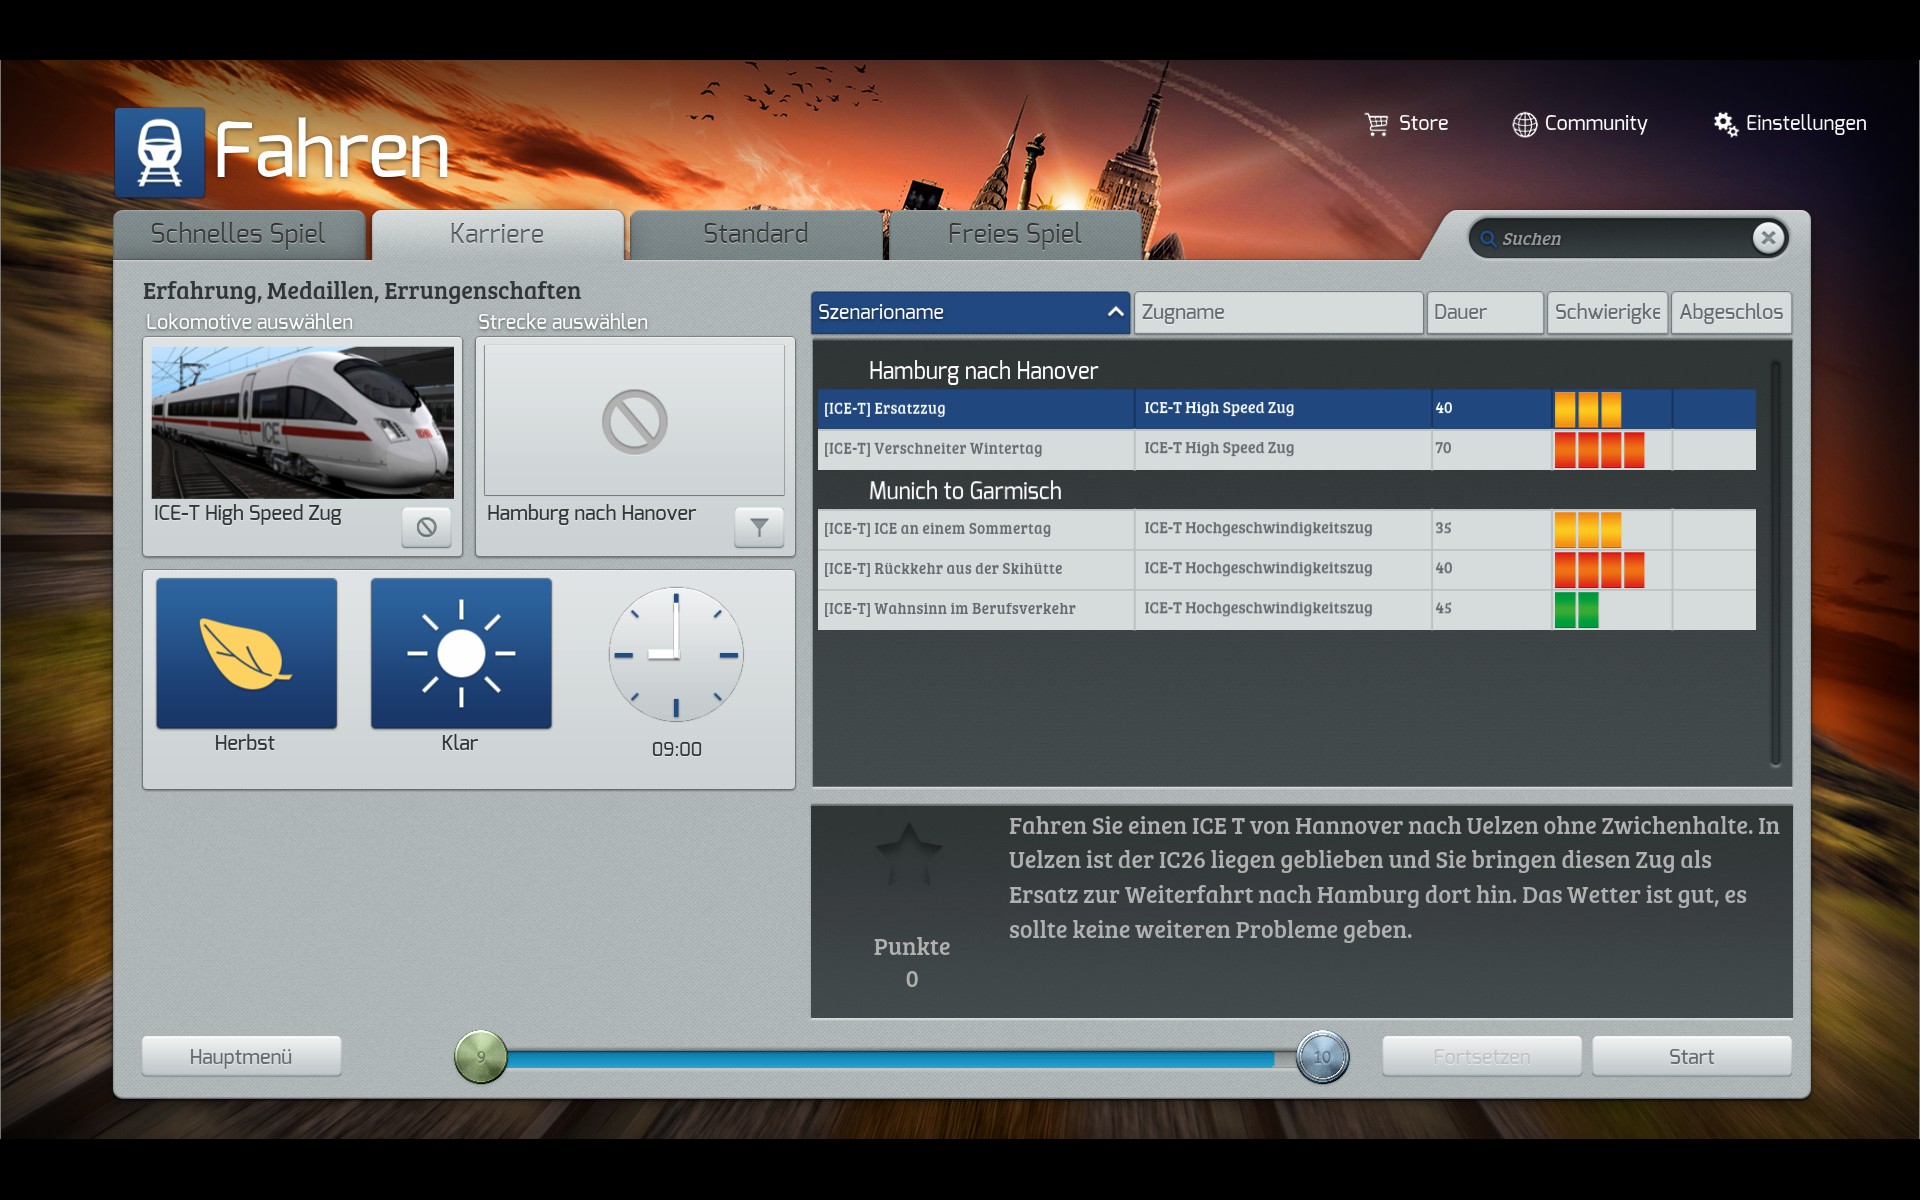Click the route funnel filter icon

coord(759,527)
